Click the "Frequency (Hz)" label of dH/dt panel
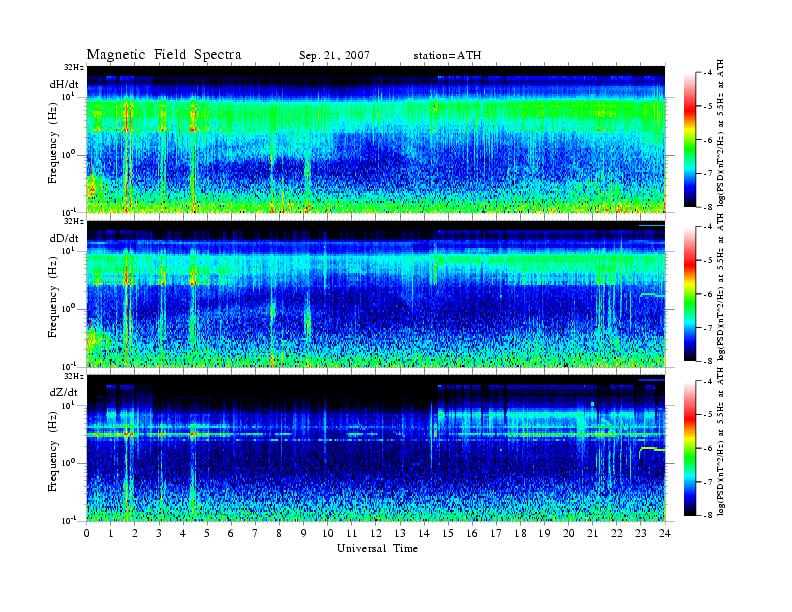Image resolution: width=792 pixels, height=612 pixels. pyautogui.click(x=53, y=143)
